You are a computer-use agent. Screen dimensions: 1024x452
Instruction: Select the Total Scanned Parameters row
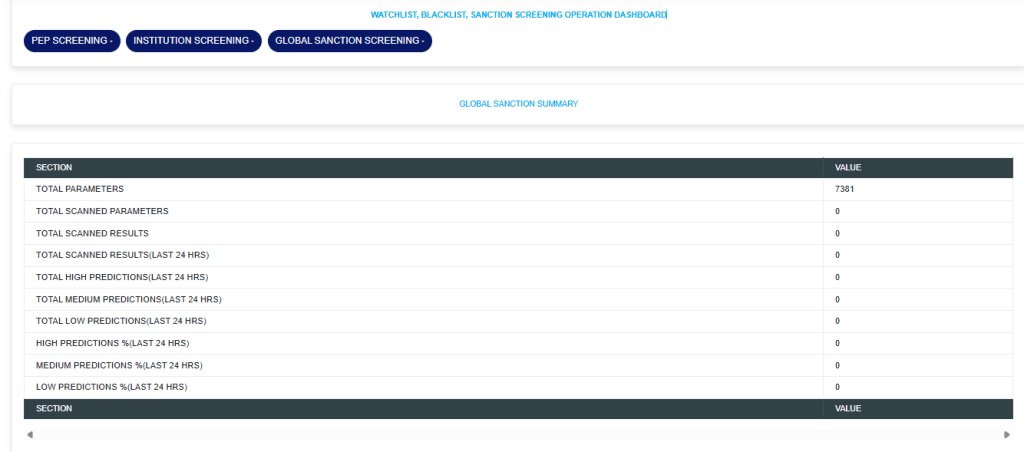click(102, 211)
